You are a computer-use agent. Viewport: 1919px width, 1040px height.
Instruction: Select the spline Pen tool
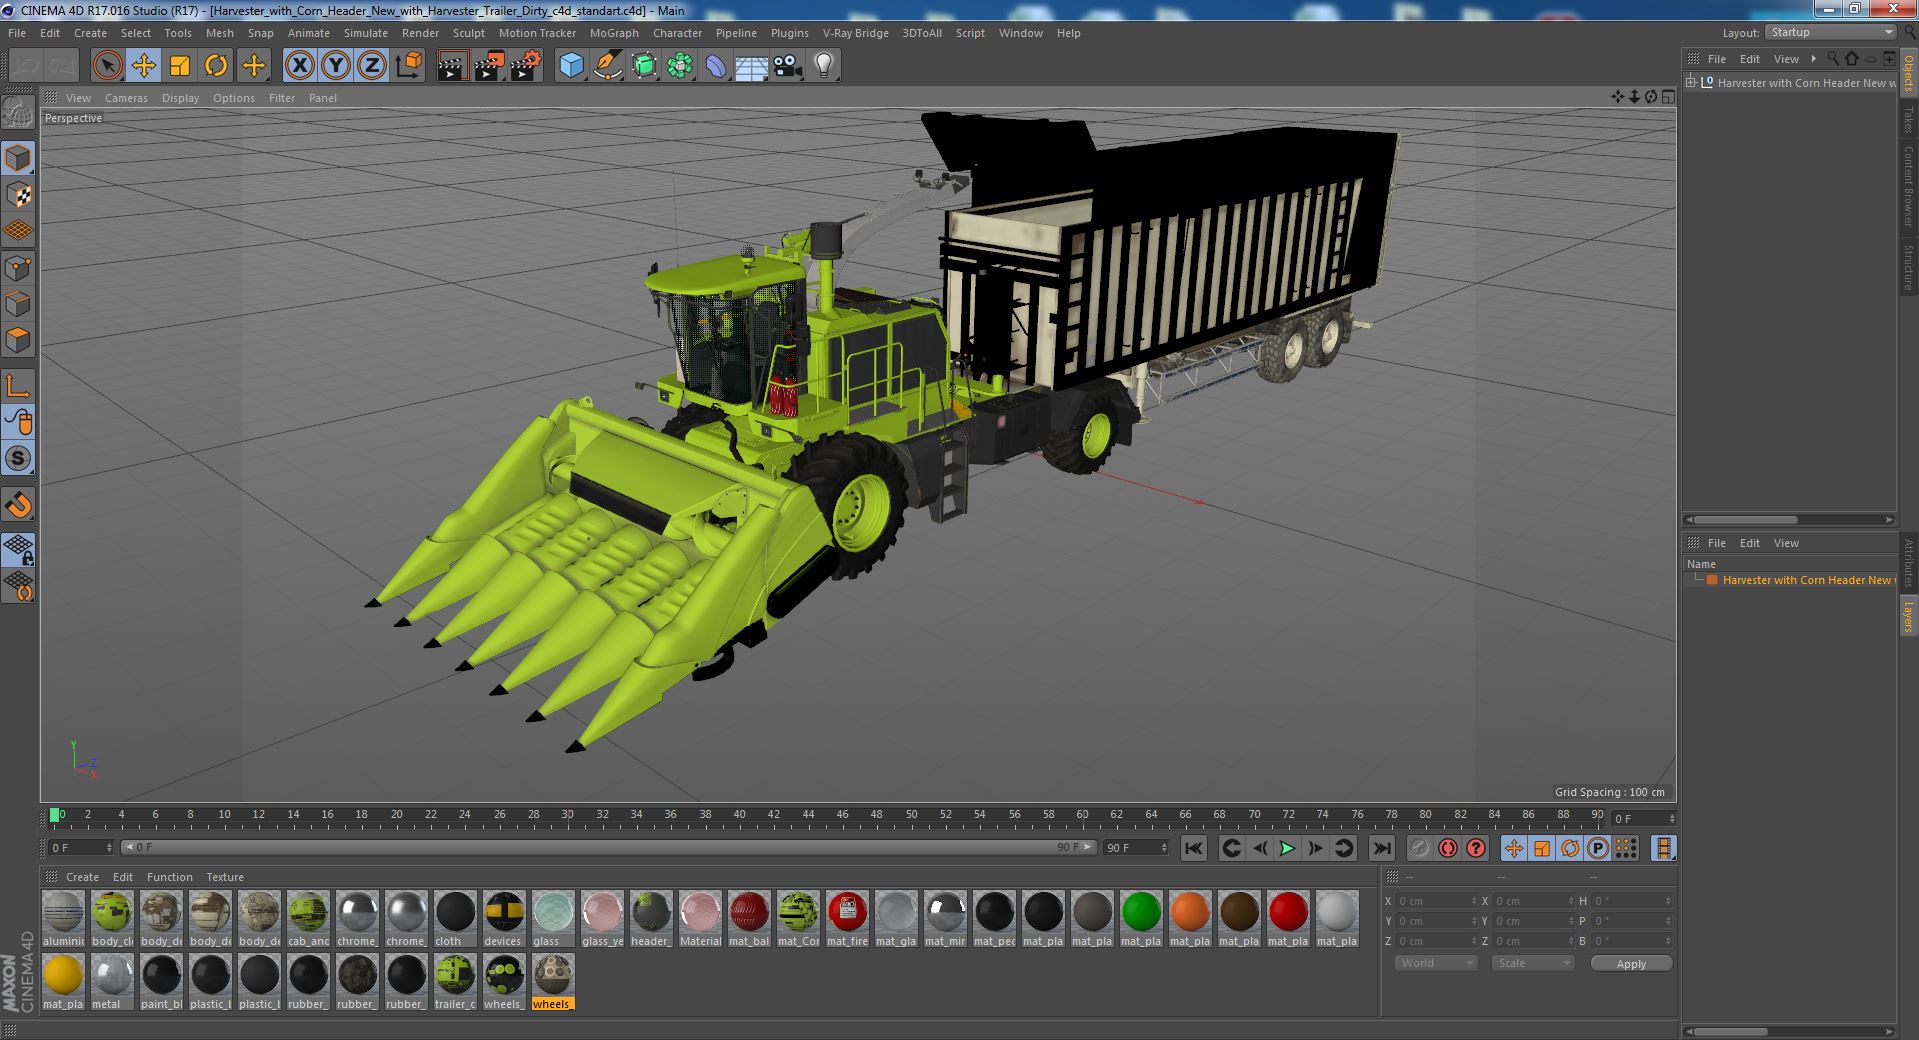(607, 66)
